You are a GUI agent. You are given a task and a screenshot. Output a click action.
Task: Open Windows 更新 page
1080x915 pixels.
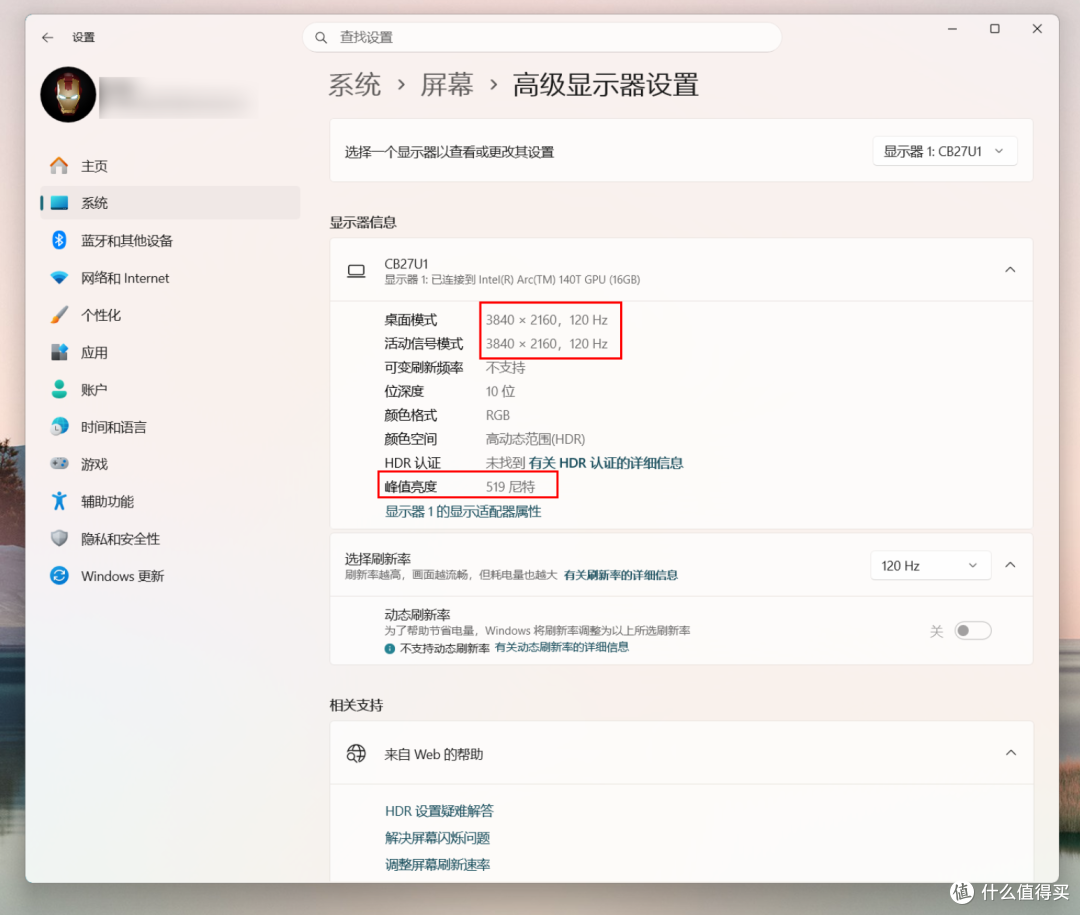pyautogui.click(x=169, y=575)
